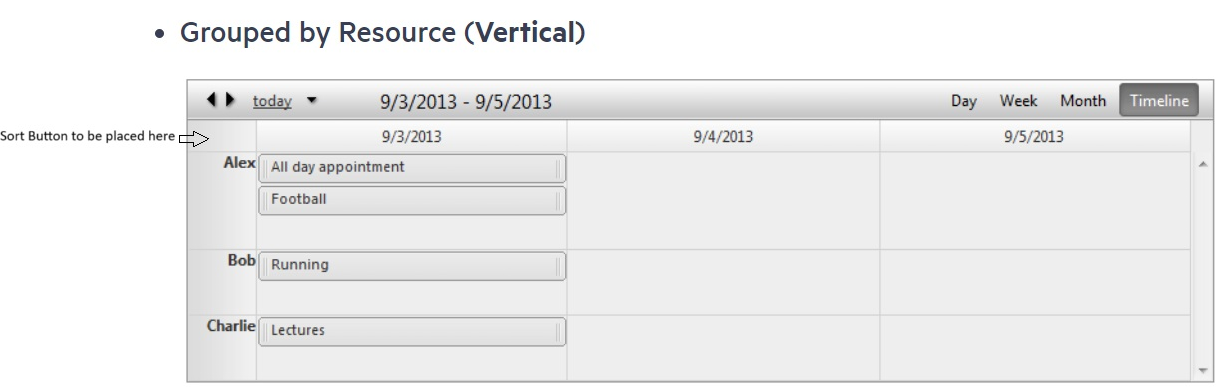Grab right resize handle of Football appointment
The image size is (1218, 388).
[558, 200]
